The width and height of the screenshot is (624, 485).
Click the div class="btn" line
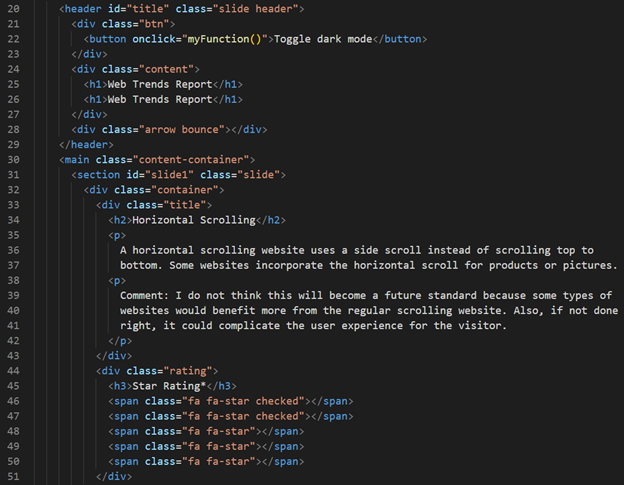[123, 24]
